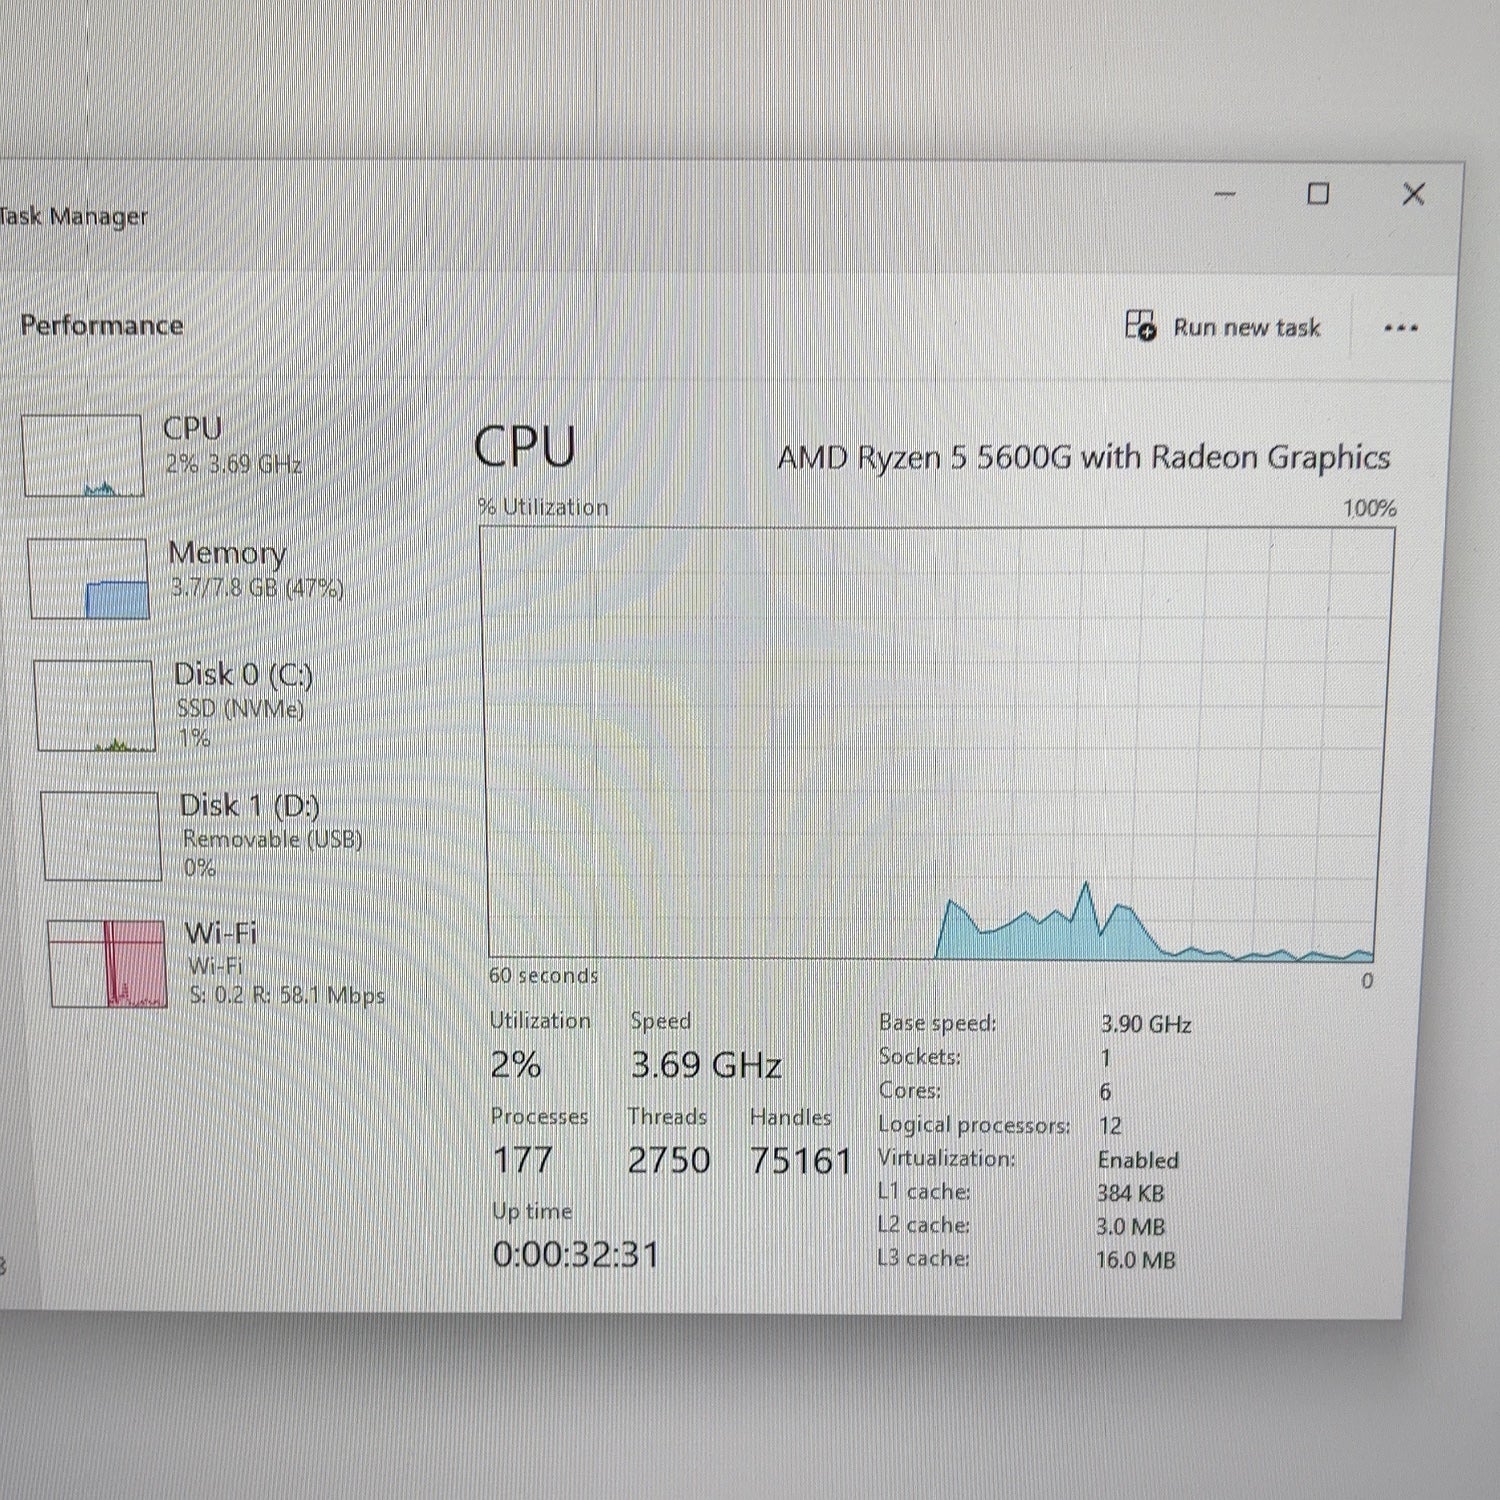Select the CPU mini graph thumbnail
Image resolution: width=1500 pixels, height=1500 pixels.
pyautogui.click(x=82, y=456)
